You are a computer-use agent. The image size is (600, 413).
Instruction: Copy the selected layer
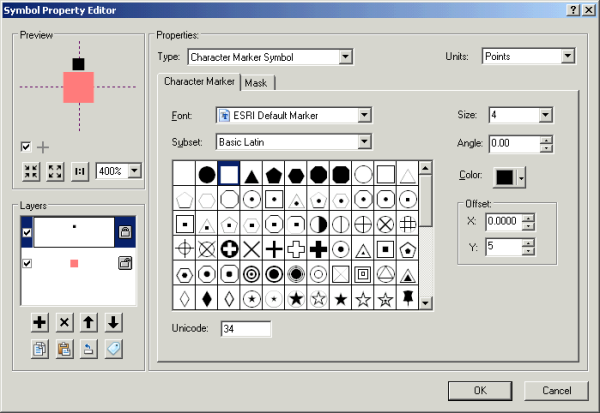pos(39,349)
